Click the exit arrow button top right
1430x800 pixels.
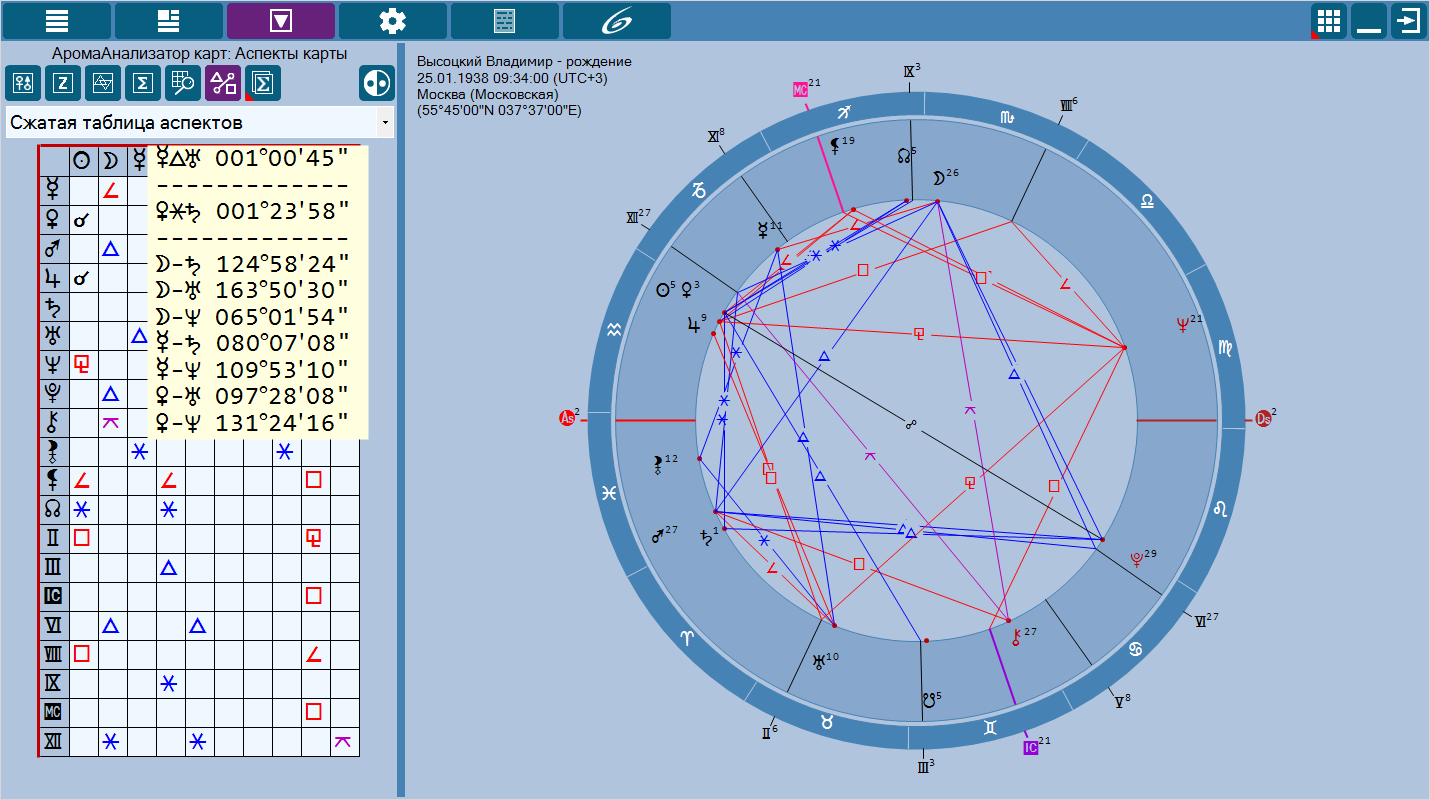point(1408,21)
